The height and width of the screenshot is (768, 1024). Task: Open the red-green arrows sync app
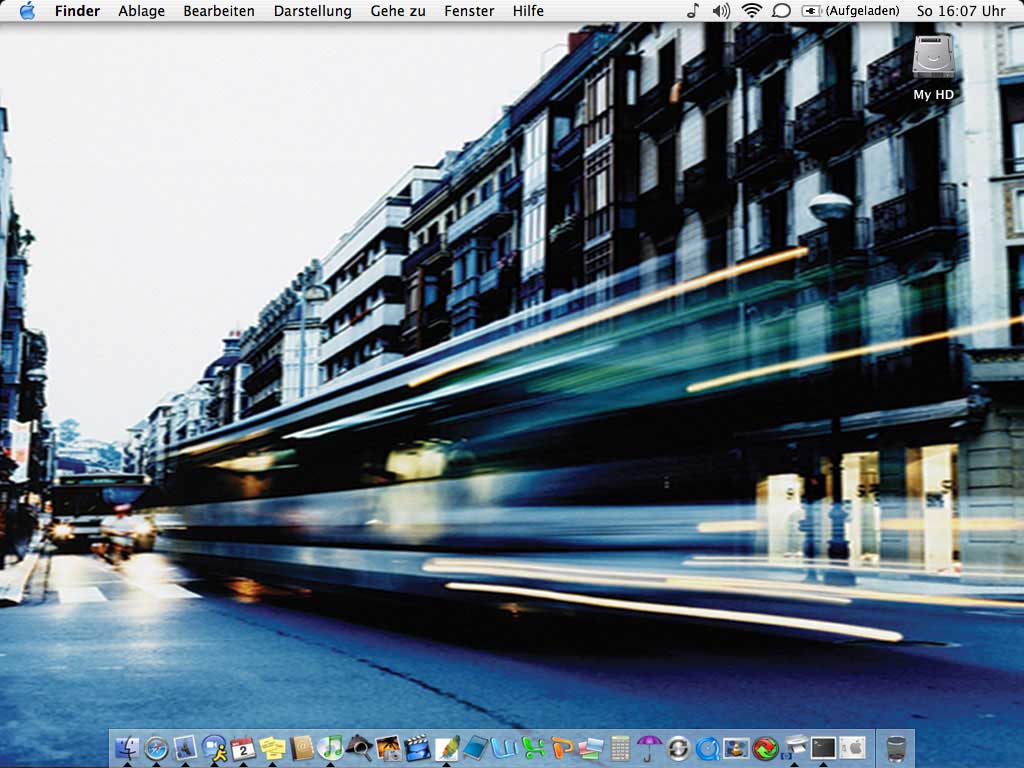click(765, 748)
